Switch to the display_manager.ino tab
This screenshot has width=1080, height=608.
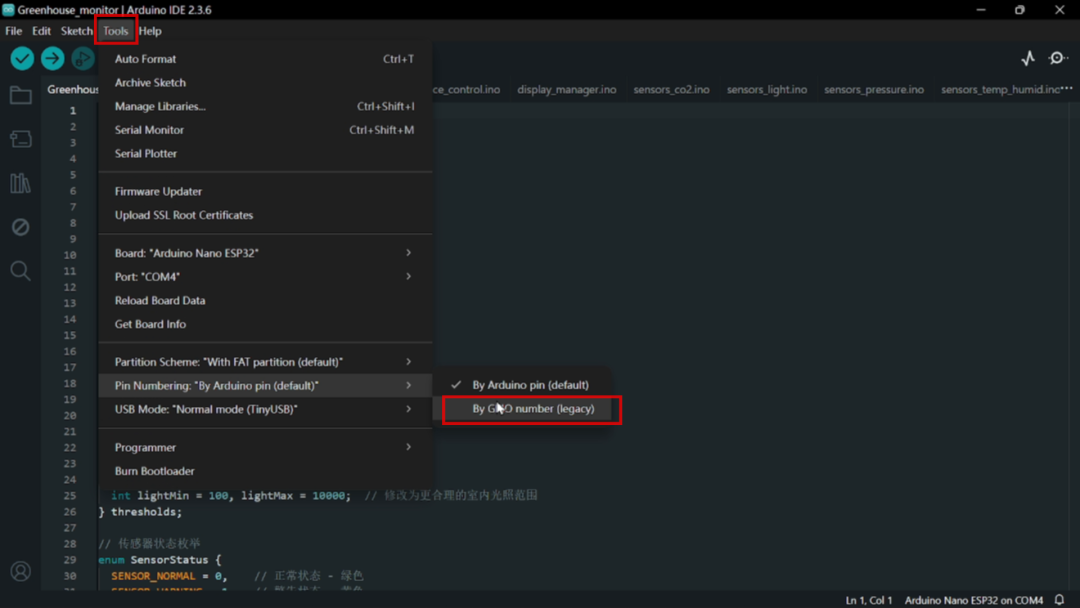(566, 90)
